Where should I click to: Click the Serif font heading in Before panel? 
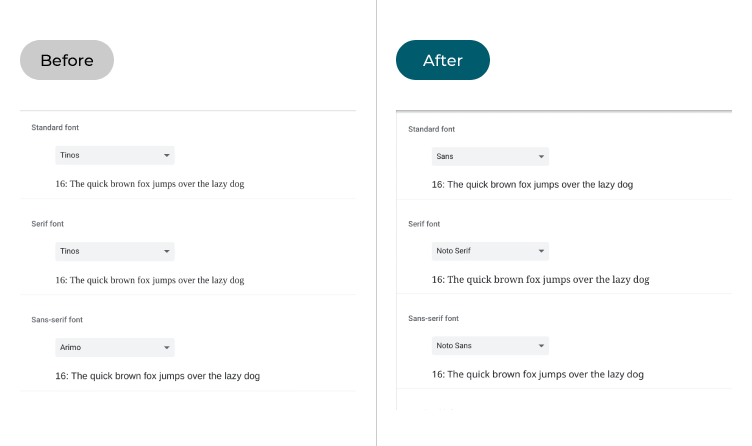48,224
